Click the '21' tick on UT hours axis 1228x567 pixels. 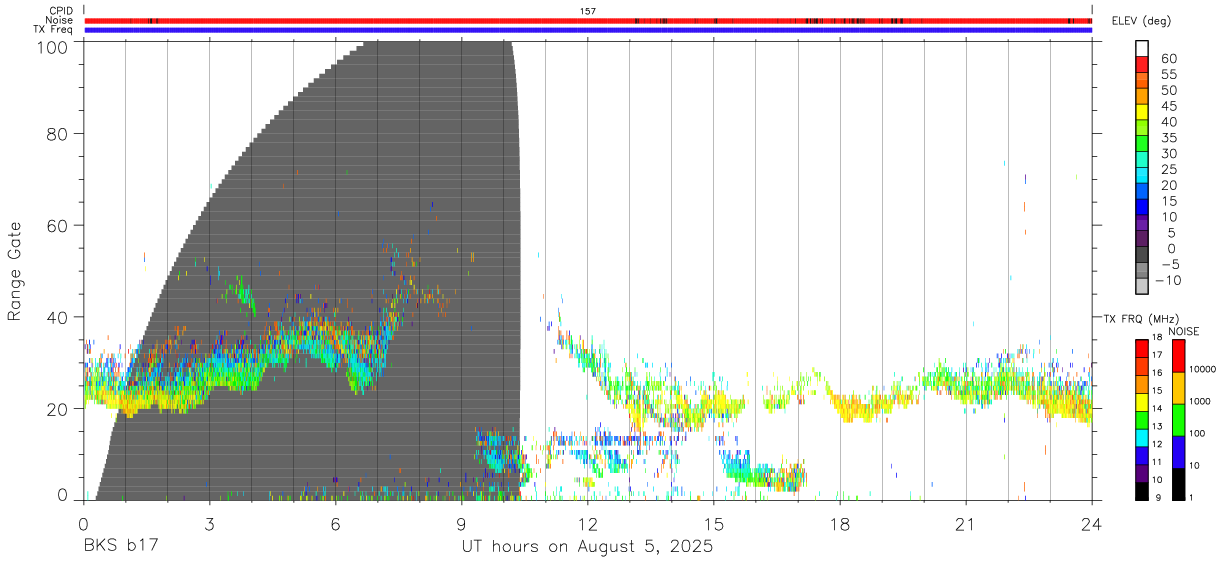click(965, 524)
